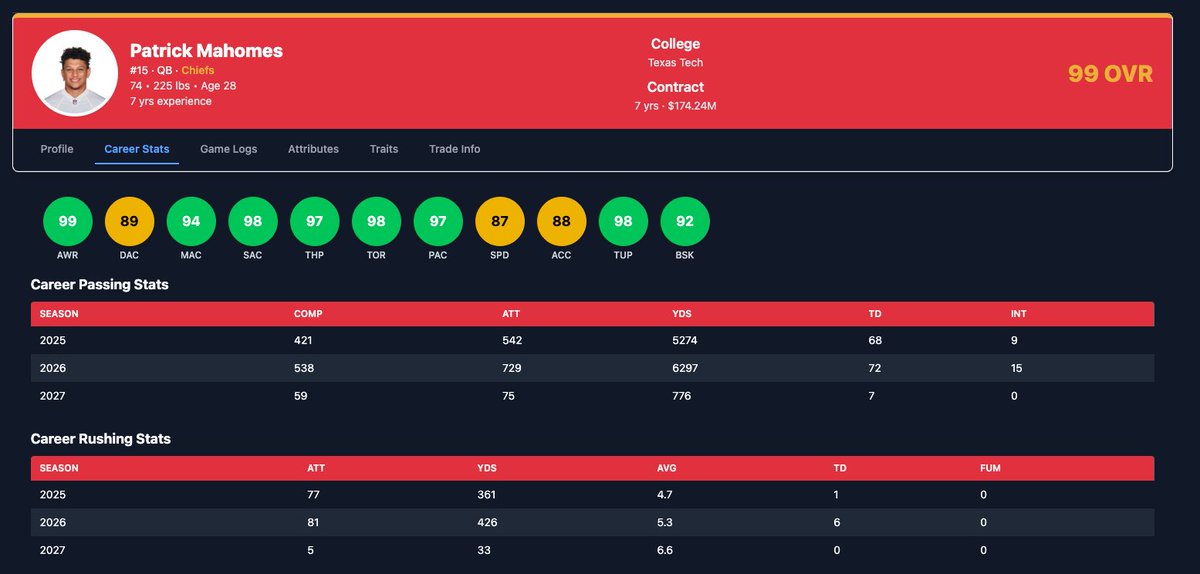
Task: View the Traits tab
Action: coord(384,149)
